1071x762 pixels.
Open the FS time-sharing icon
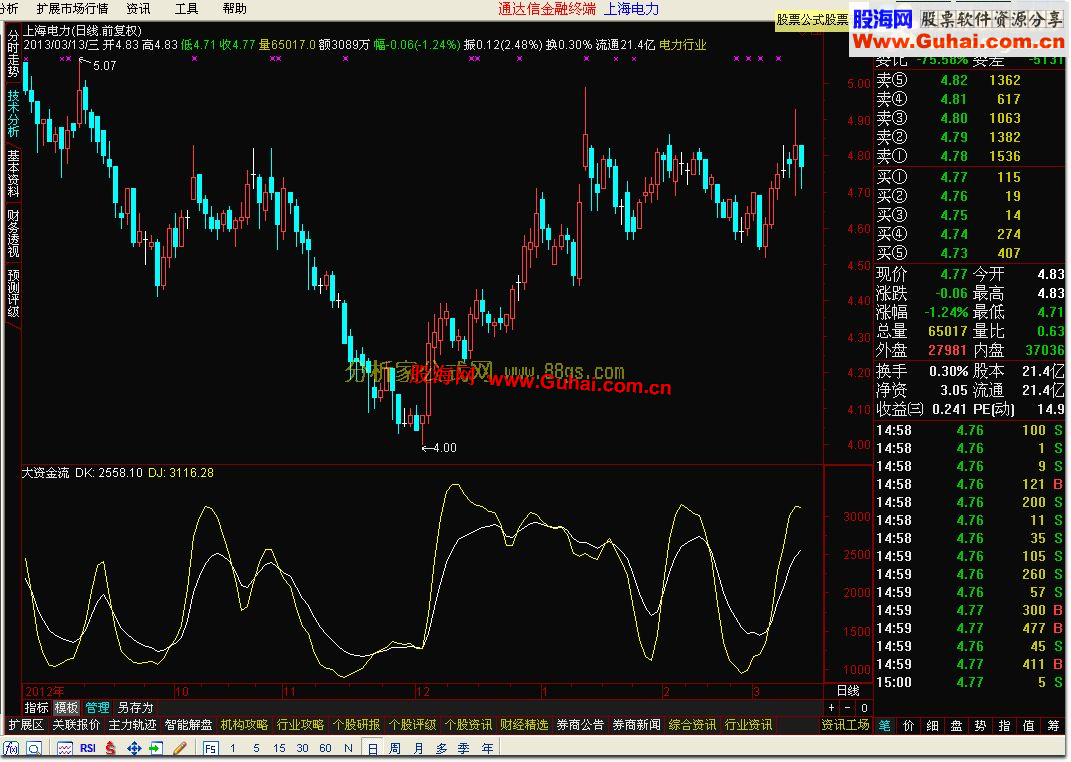click(x=210, y=748)
